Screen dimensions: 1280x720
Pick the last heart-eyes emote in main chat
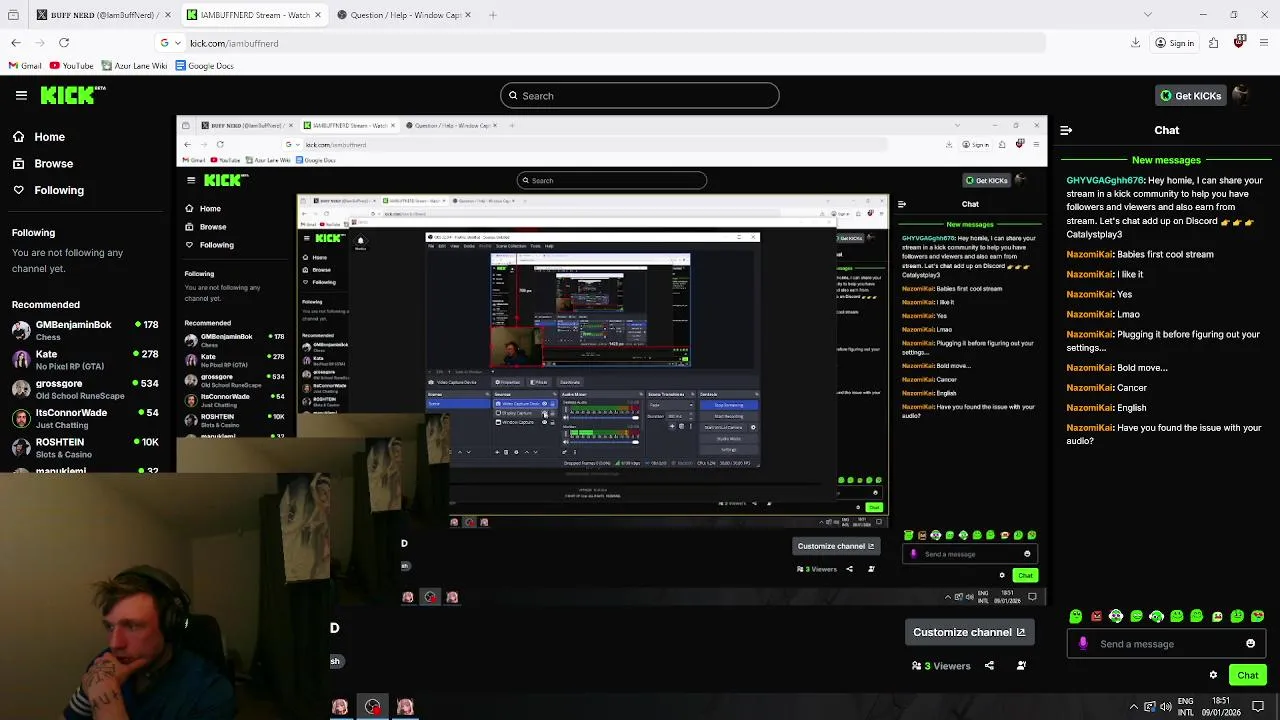(x=1257, y=616)
